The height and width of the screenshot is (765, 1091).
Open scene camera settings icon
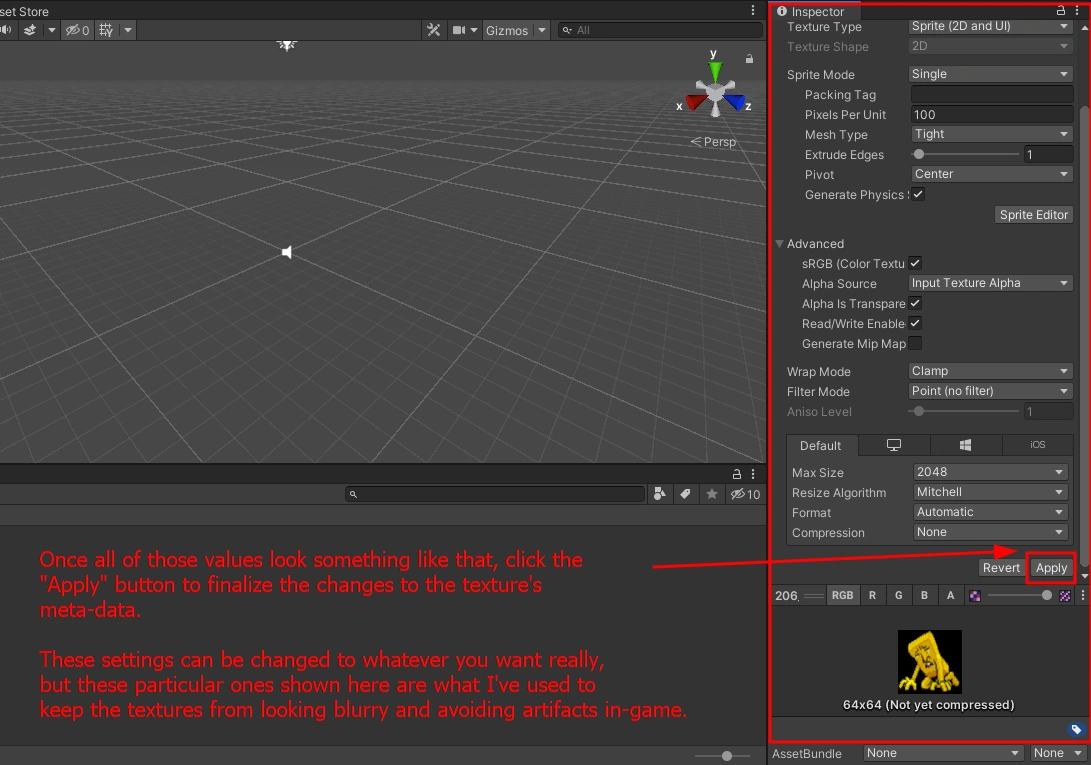pos(459,30)
